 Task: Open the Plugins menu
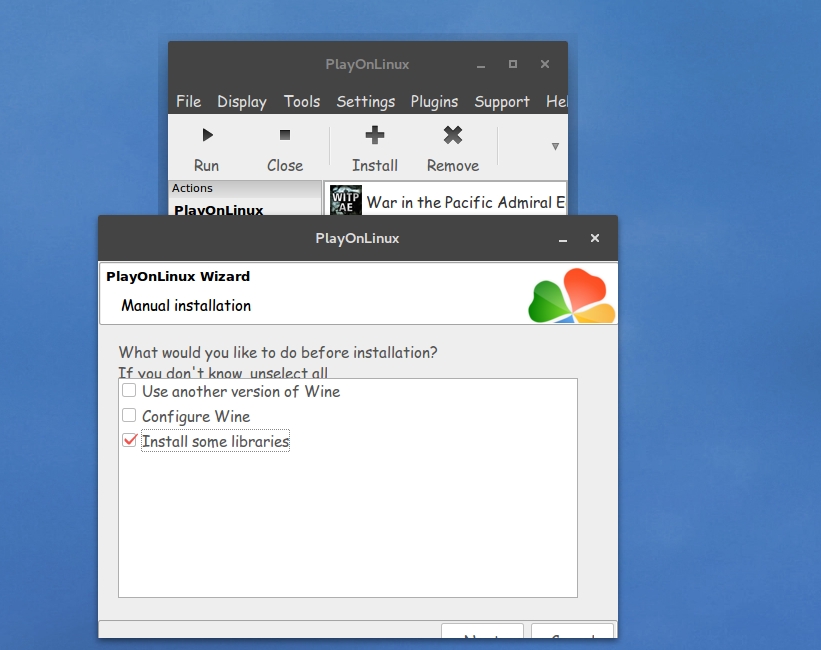[434, 101]
